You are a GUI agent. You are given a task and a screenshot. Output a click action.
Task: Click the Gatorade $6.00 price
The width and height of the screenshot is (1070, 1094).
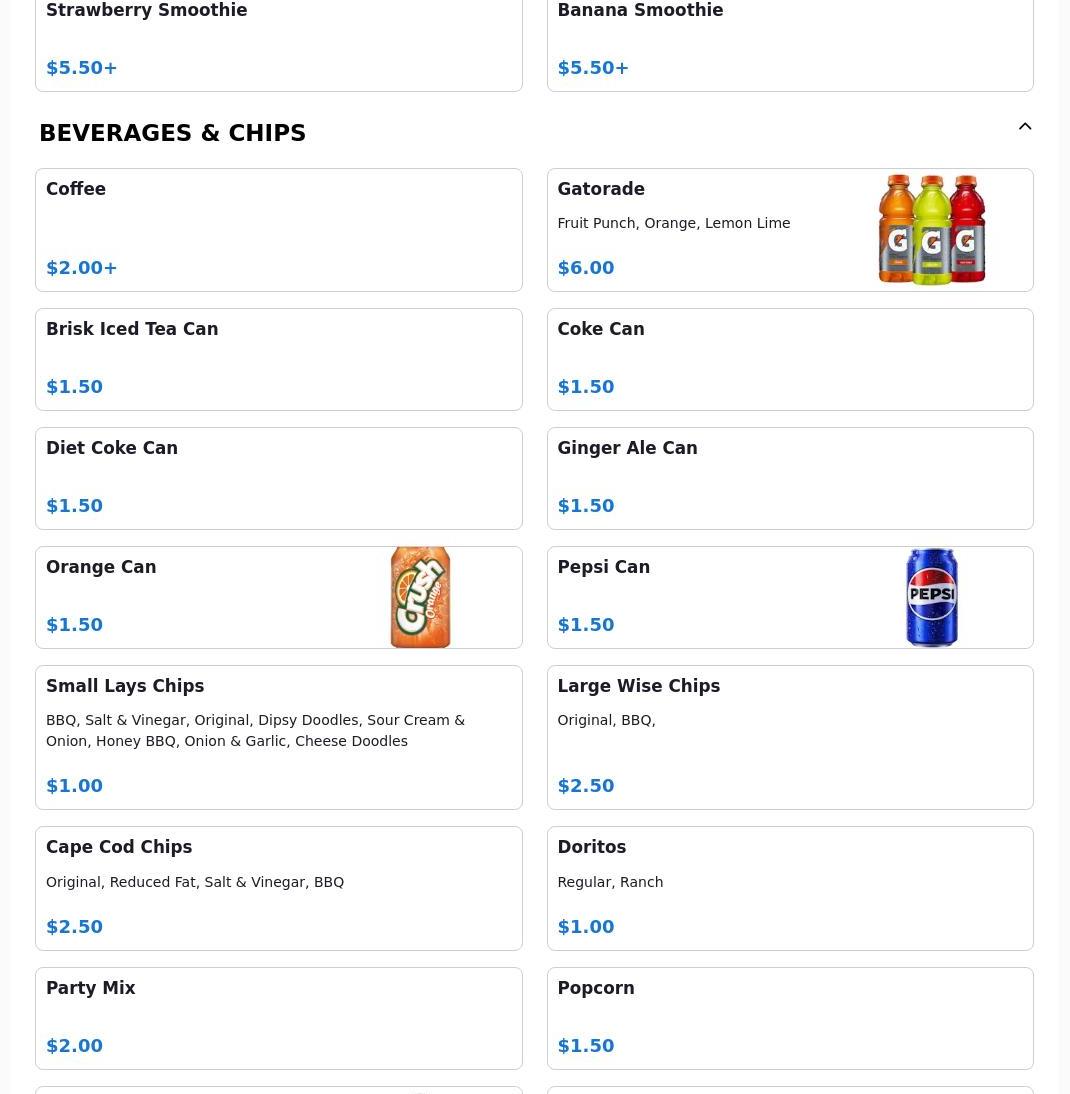pyautogui.click(x=586, y=268)
